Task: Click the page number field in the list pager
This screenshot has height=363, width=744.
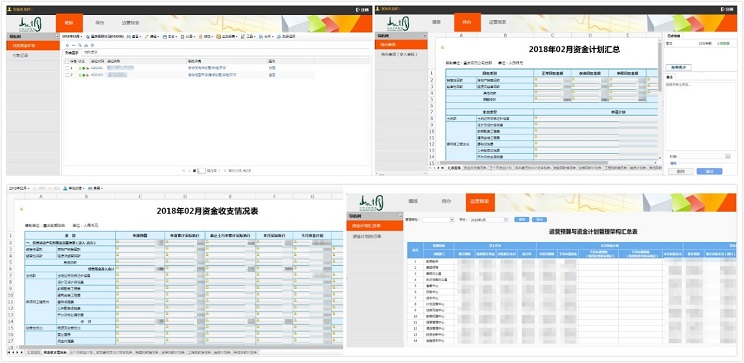Action: click(202, 170)
